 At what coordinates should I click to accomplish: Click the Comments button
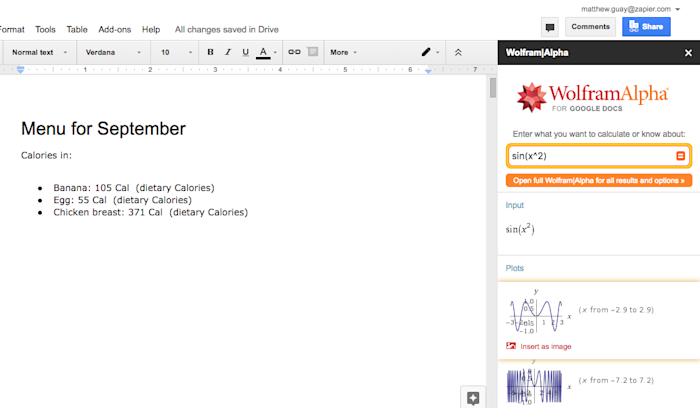(590, 27)
